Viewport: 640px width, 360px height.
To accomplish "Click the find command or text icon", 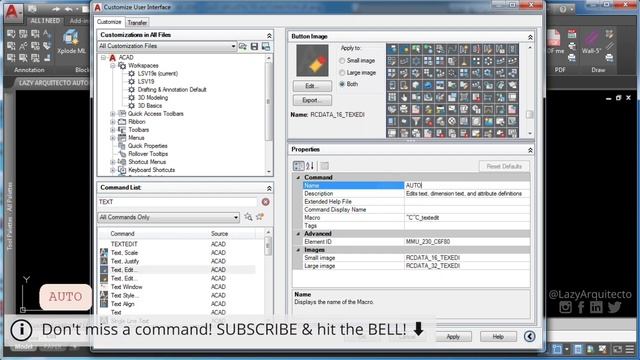I will click(248, 217).
